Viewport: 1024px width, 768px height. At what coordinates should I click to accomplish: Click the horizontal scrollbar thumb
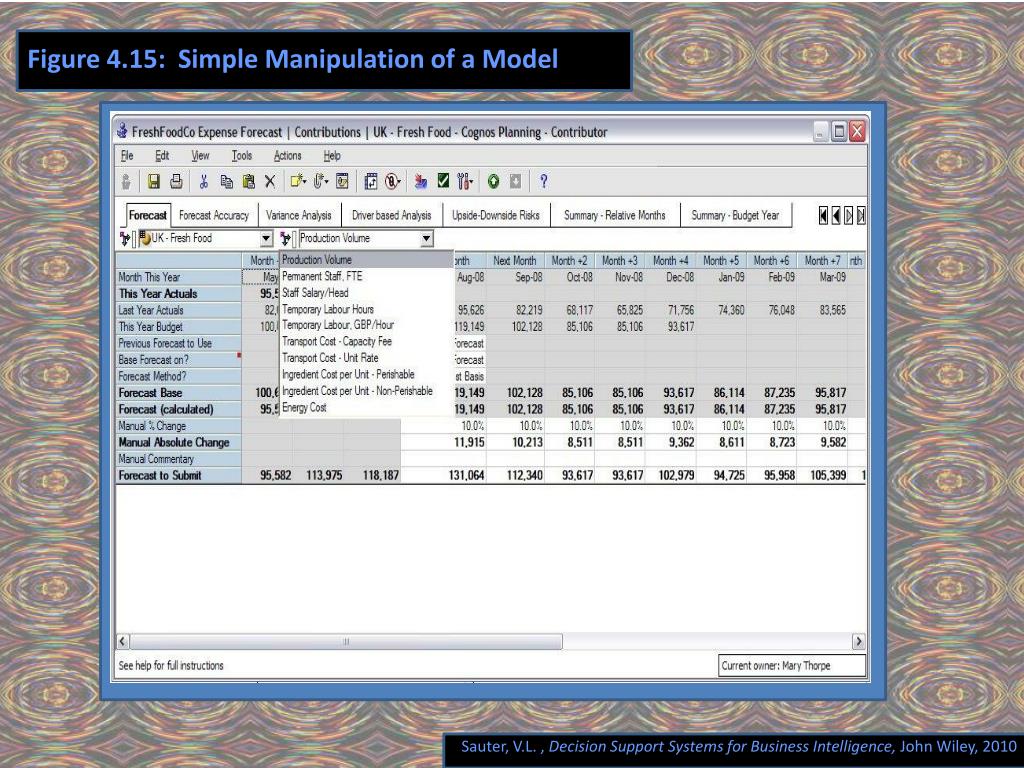(346, 641)
